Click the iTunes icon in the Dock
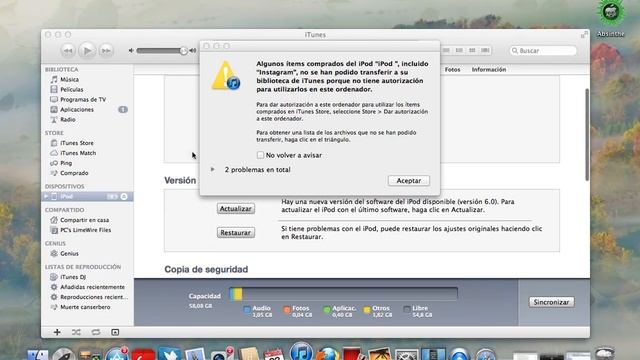Image resolution: width=640 pixels, height=360 pixels. [301, 352]
